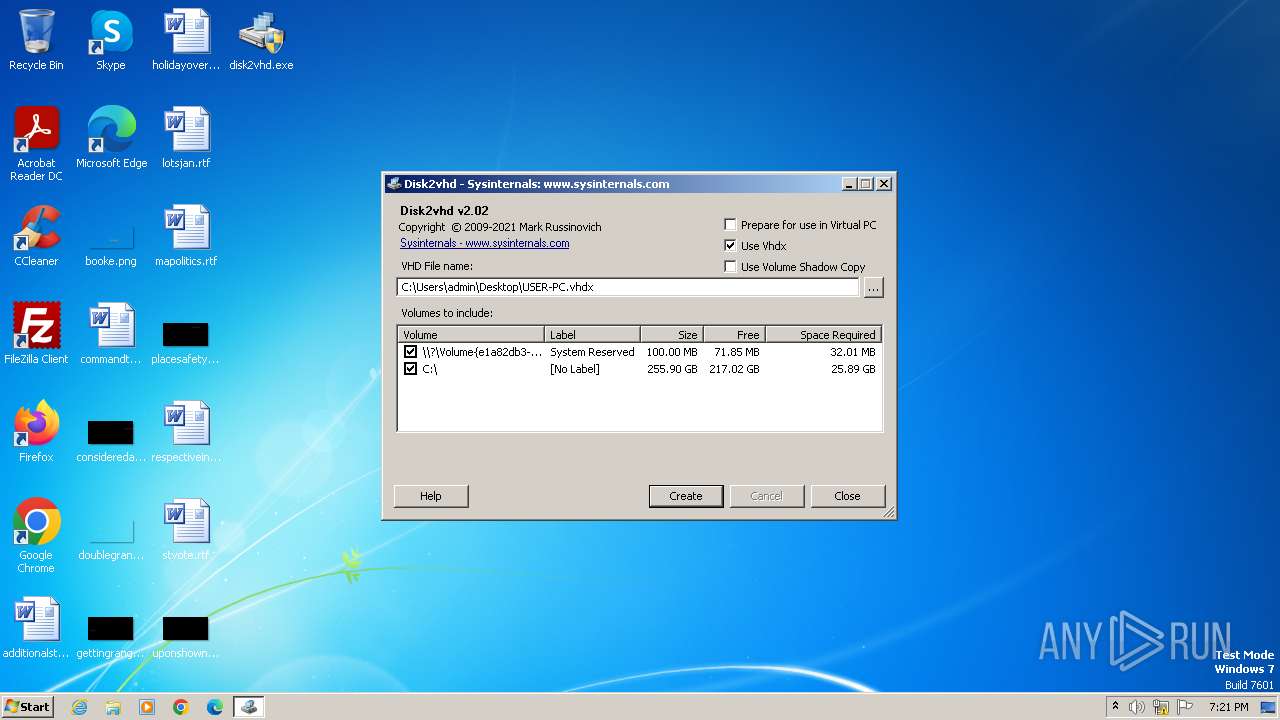Image resolution: width=1280 pixels, height=720 pixels.
Task: Select the mapolitics.rtf file icon
Action: 186,236
